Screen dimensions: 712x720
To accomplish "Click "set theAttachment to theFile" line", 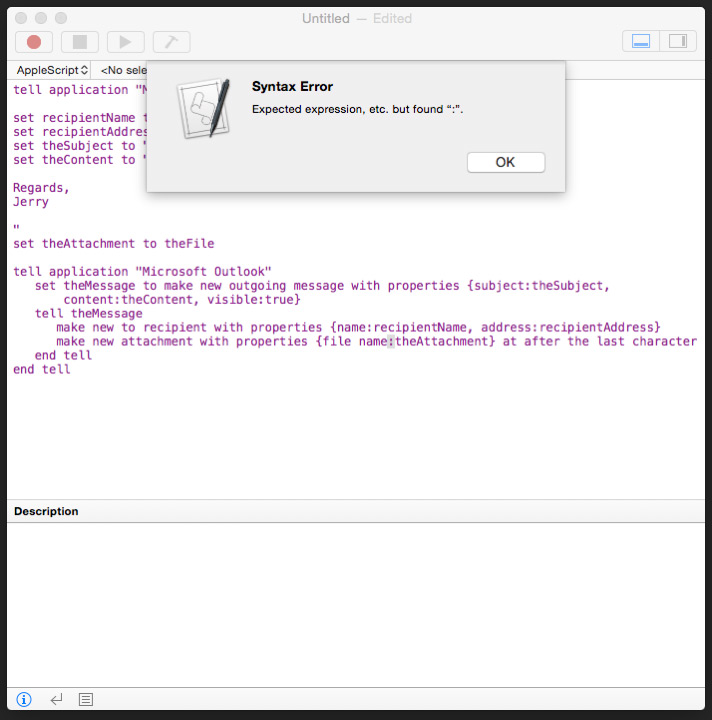I will (x=113, y=243).
